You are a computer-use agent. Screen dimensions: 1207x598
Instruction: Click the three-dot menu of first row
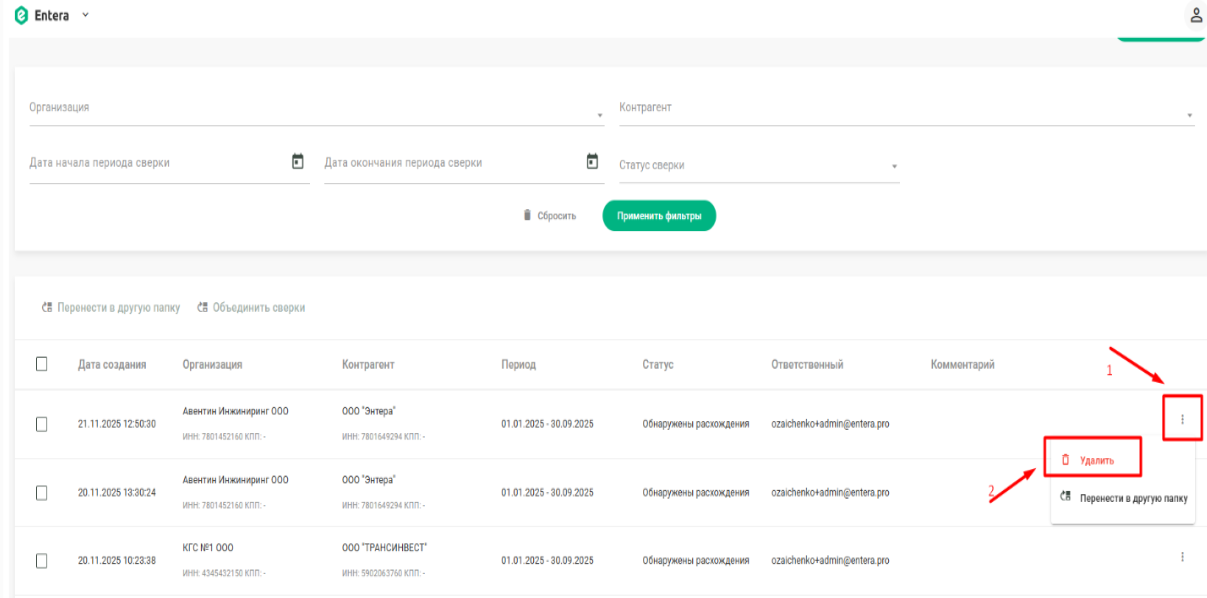click(x=1182, y=419)
